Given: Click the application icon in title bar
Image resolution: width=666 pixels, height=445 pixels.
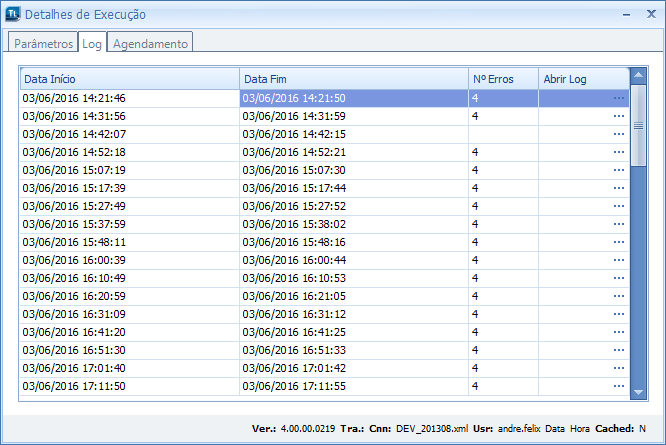Looking at the screenshot, I should point(12,15).
